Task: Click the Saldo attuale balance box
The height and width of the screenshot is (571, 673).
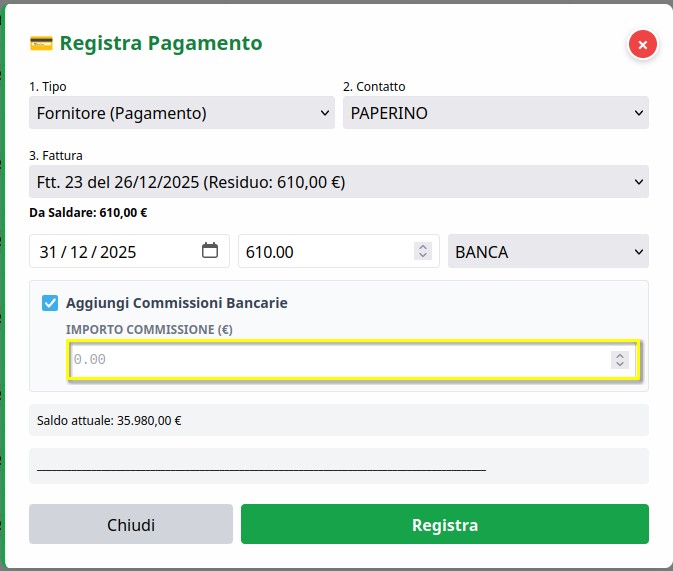Action: pos(338,420)
